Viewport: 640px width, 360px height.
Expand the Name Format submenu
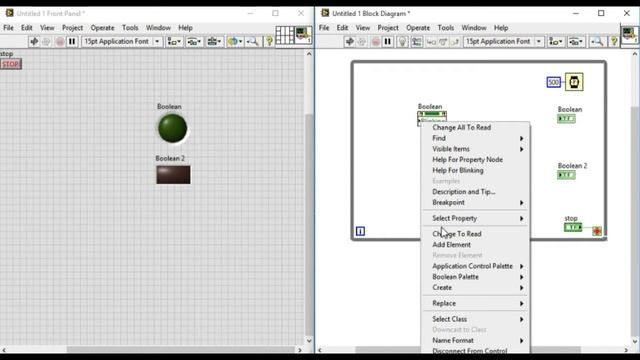476,340
